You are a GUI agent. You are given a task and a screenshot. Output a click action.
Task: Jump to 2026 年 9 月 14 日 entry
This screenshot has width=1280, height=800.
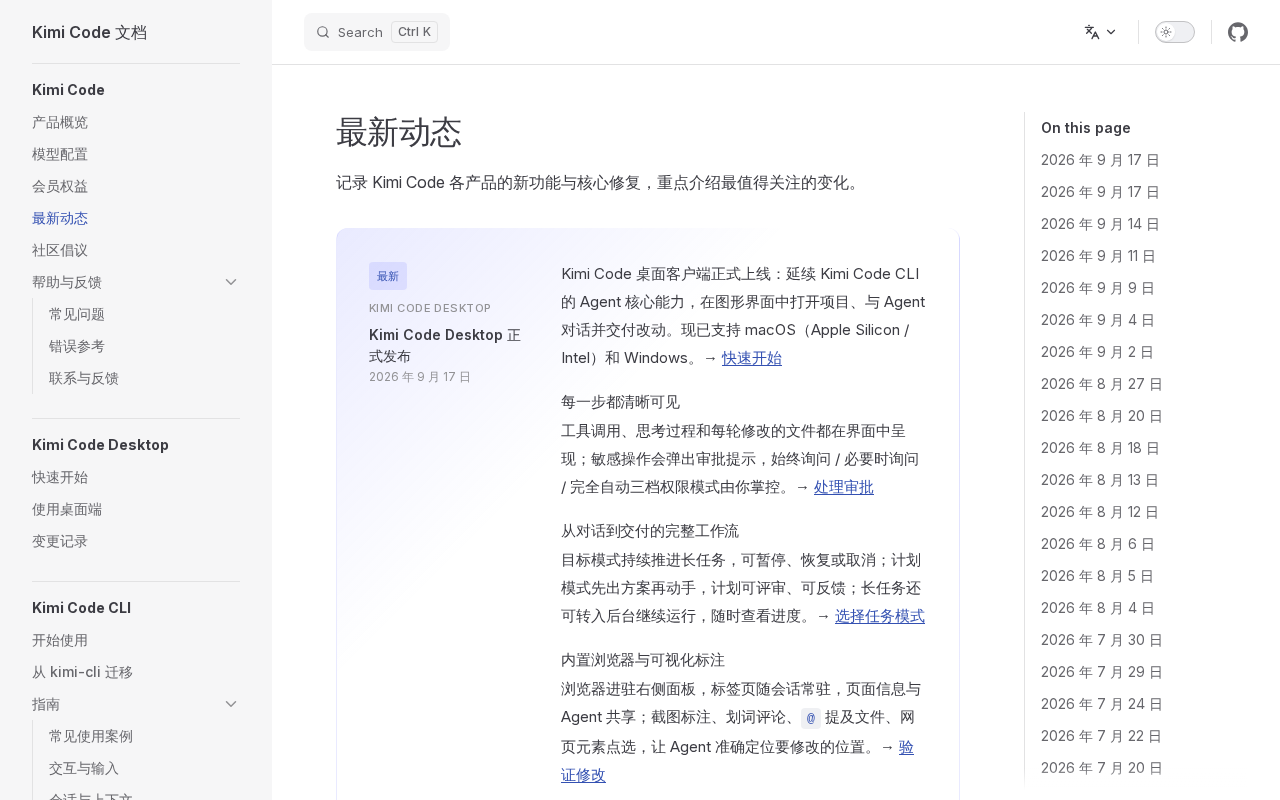[1100, 224]
